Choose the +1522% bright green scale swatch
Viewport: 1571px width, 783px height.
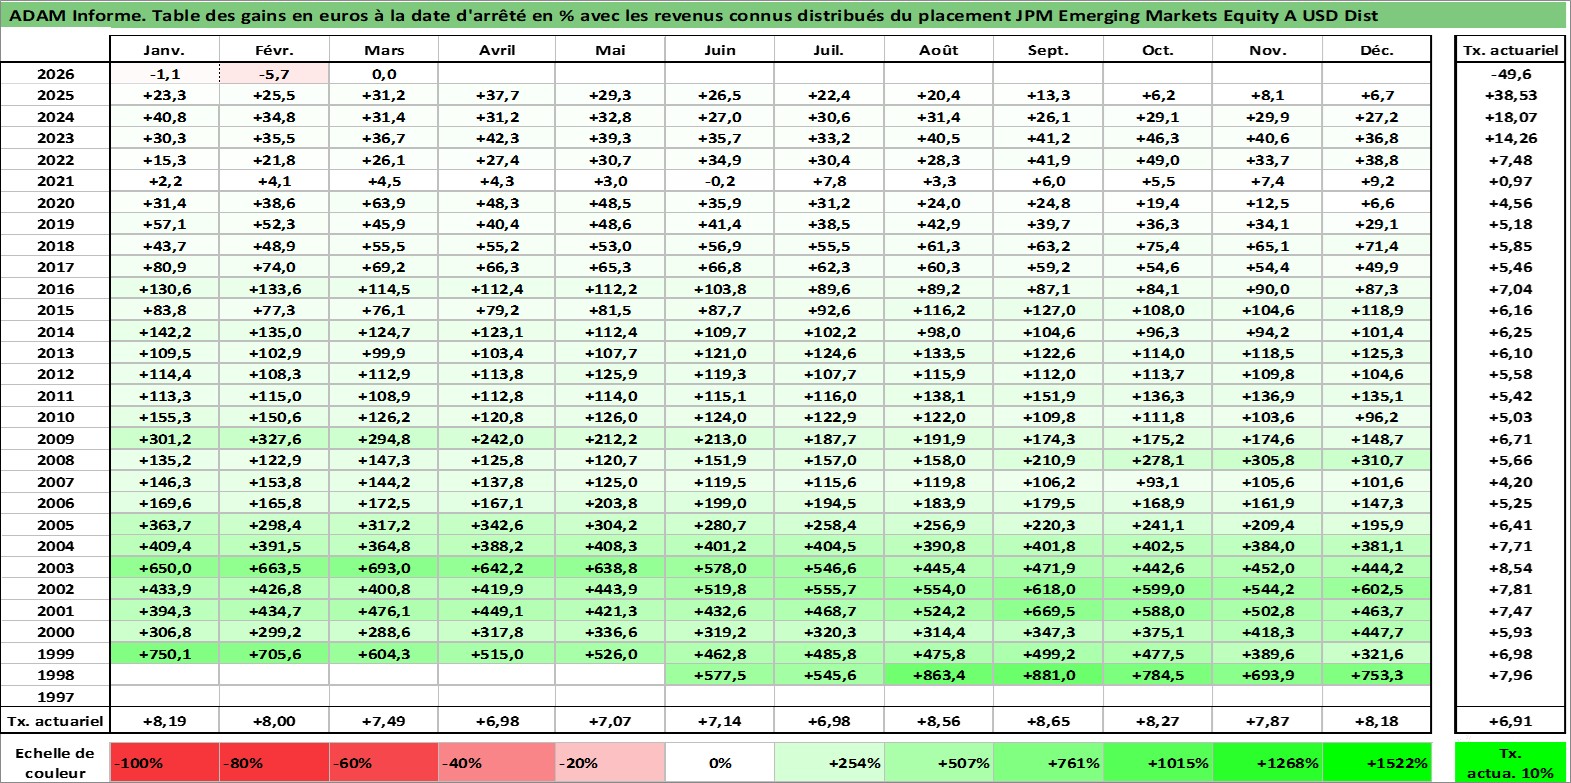click(x=1376, y=762)
